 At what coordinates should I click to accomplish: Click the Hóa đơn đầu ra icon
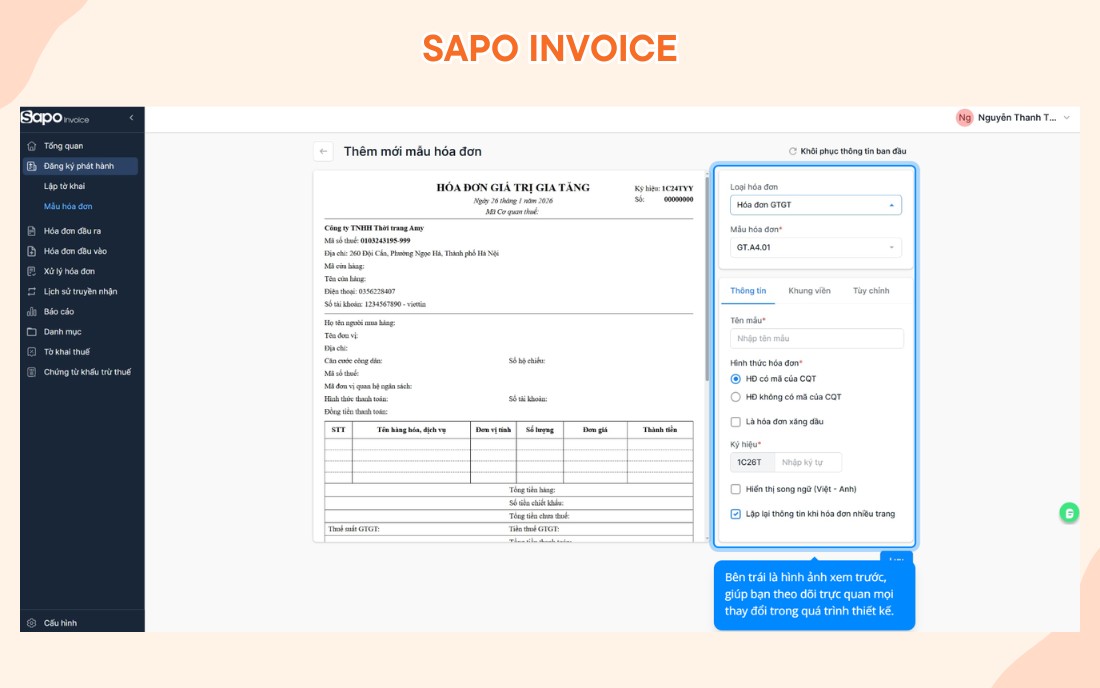click(x=32, y=231)
